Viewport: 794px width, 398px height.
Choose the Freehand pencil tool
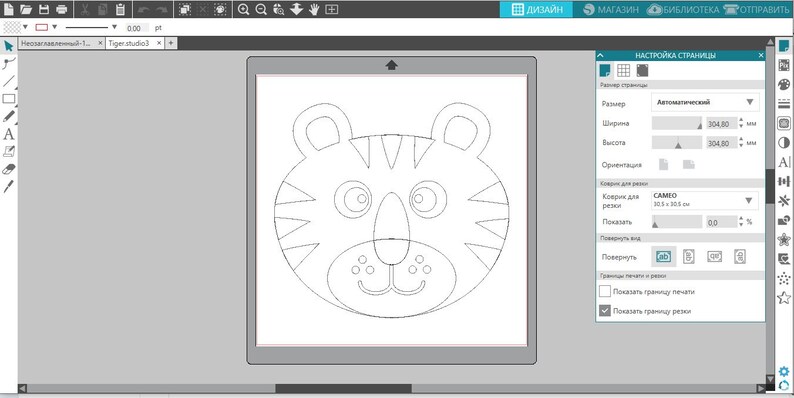[x=9, y=116]
